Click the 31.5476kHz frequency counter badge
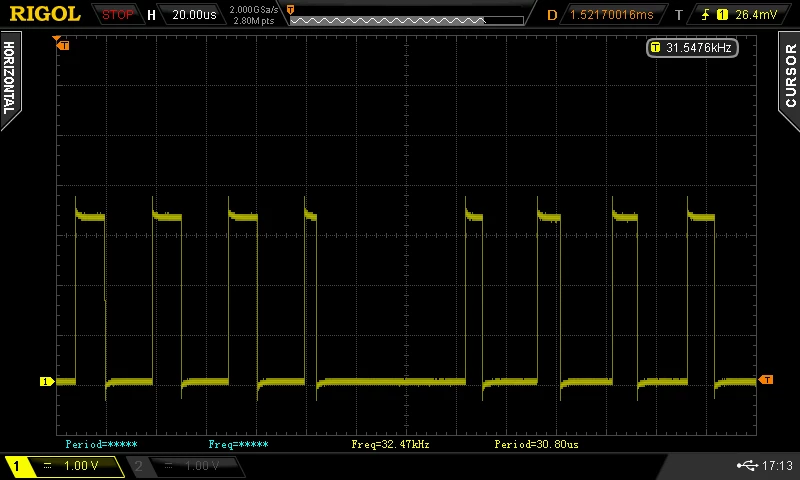The width and height of the screenshot is (800, 480). point(692,48)
